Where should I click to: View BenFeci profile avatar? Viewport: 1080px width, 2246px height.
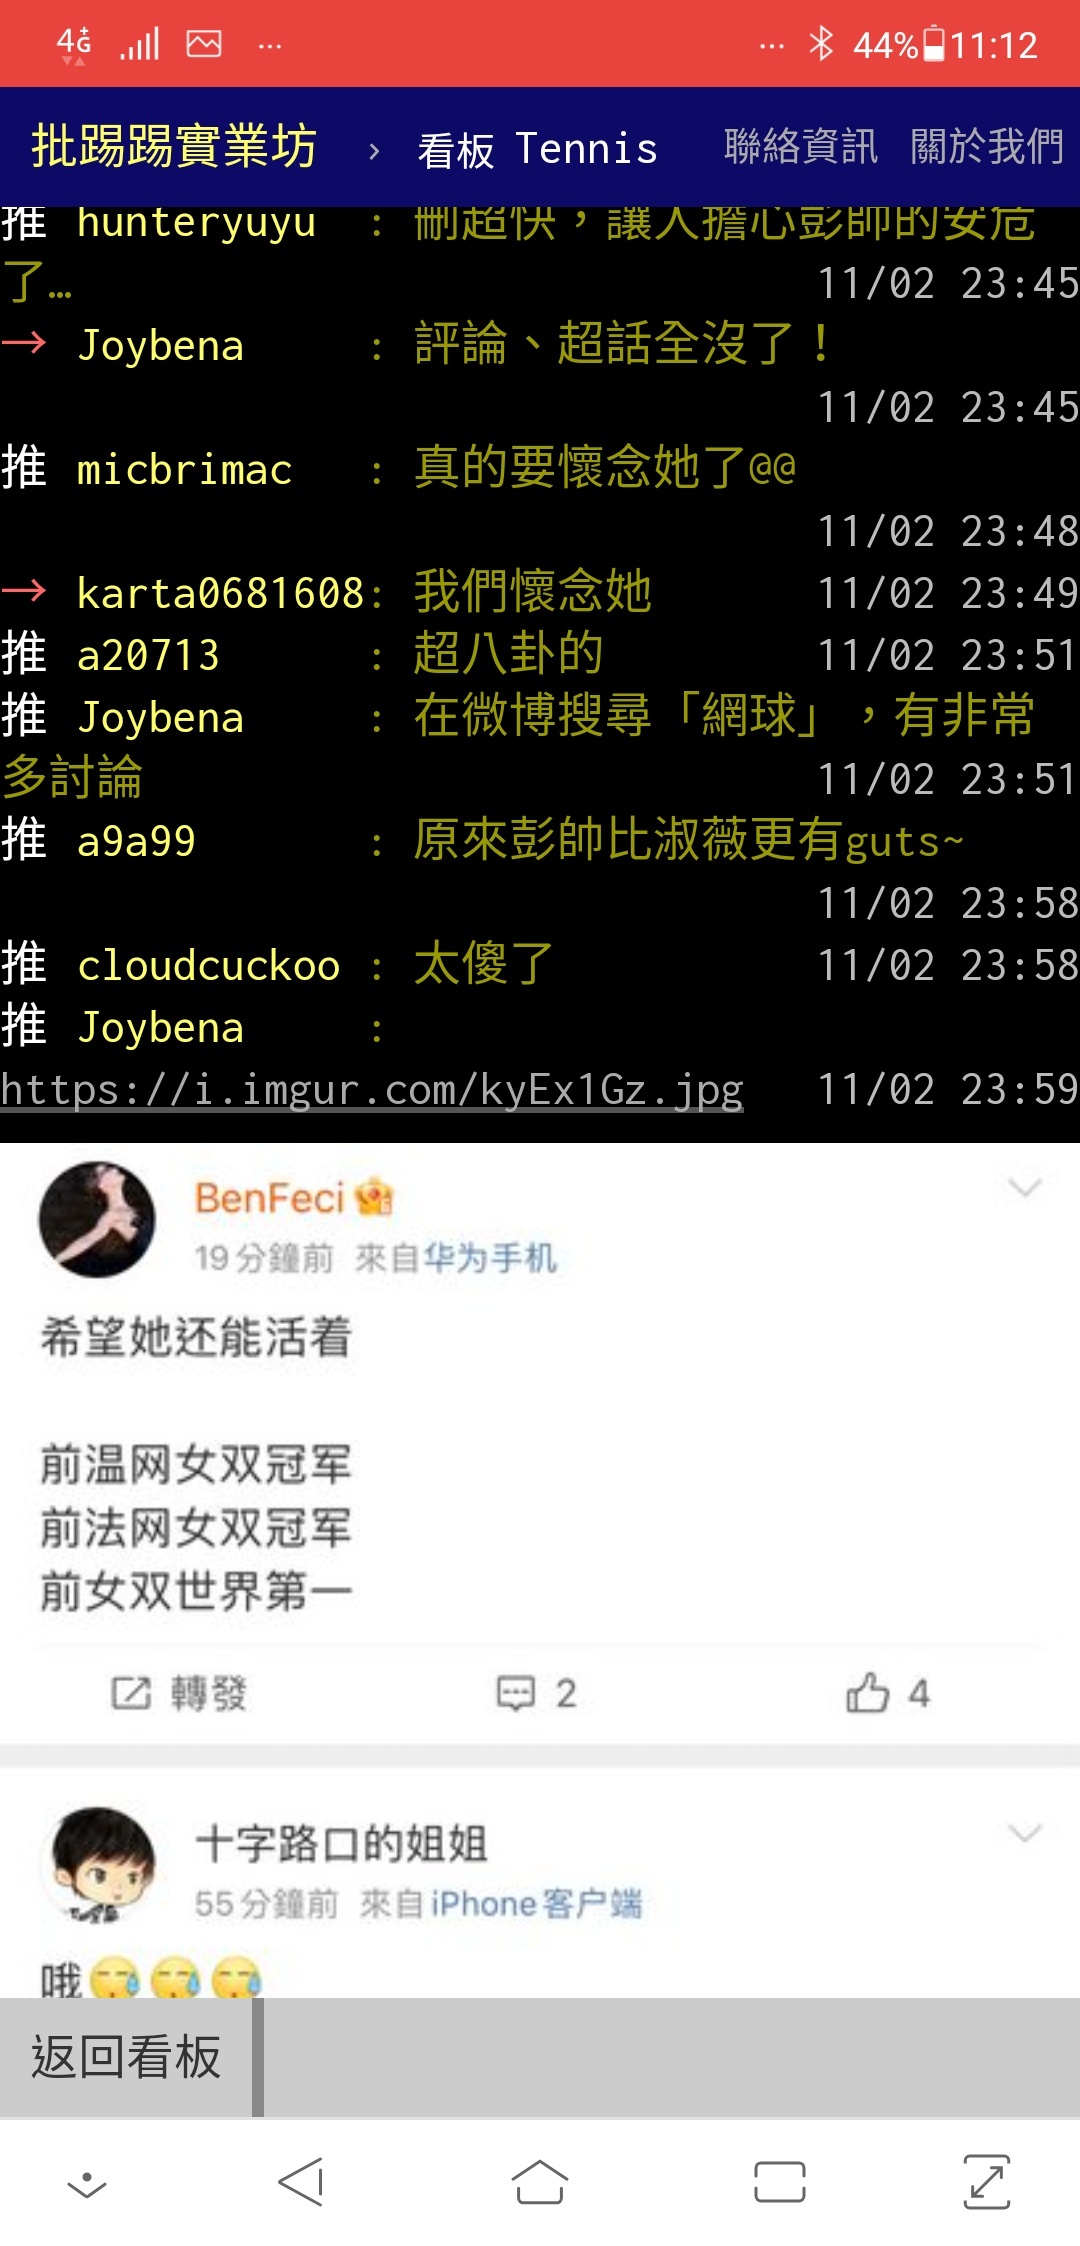[97, 1219]
